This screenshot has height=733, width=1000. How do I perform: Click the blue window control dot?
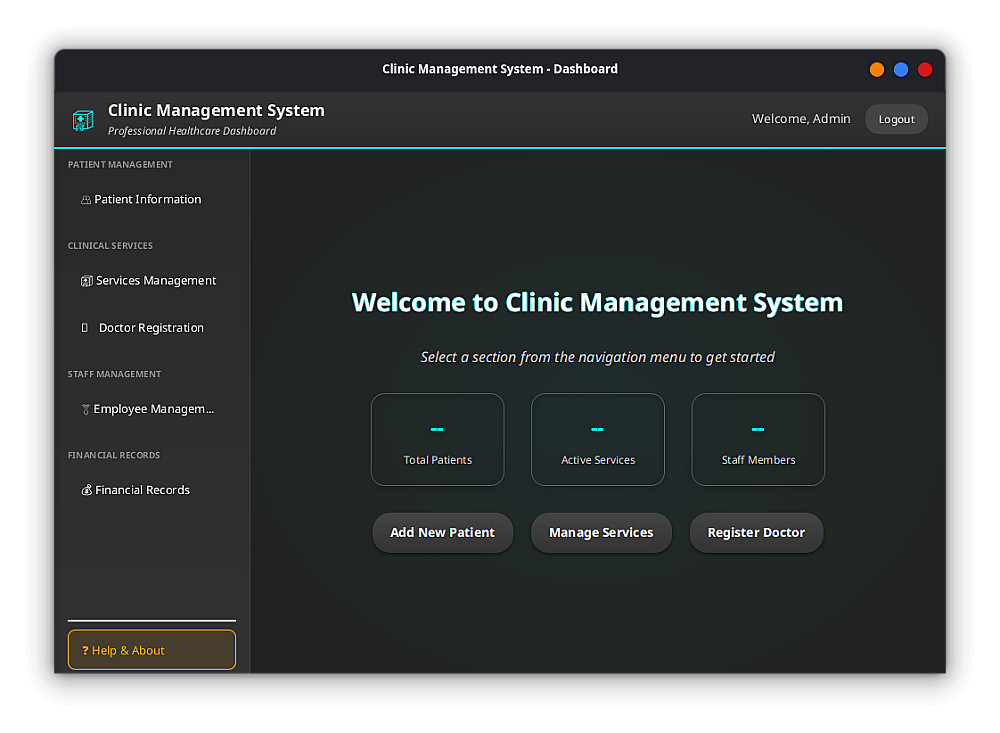(x=901, y=70)
